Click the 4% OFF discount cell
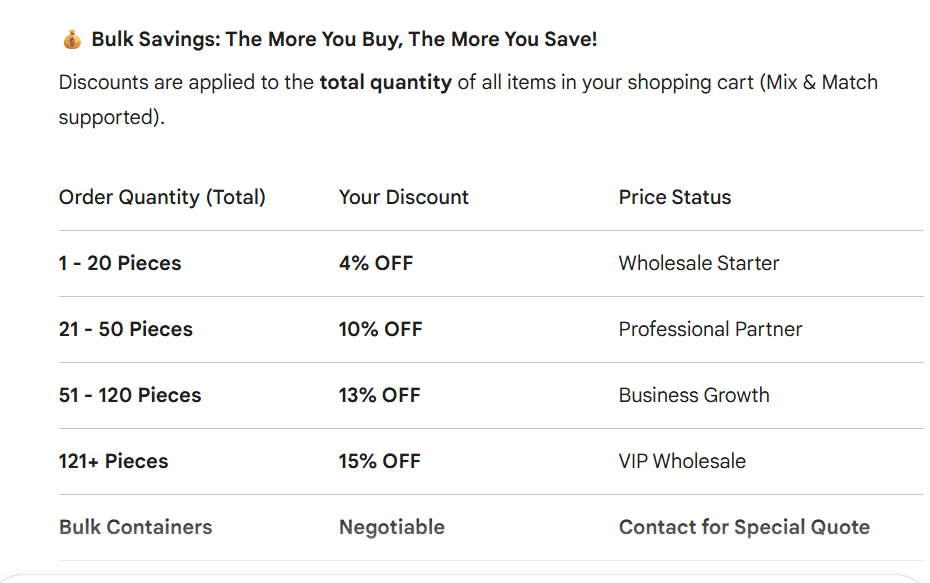 (x=376, y=263)
